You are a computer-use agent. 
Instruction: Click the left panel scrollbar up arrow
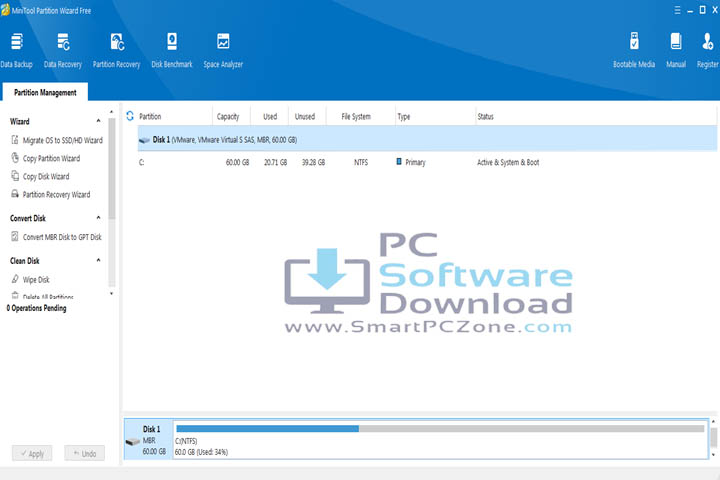click(x=111, y=112)
